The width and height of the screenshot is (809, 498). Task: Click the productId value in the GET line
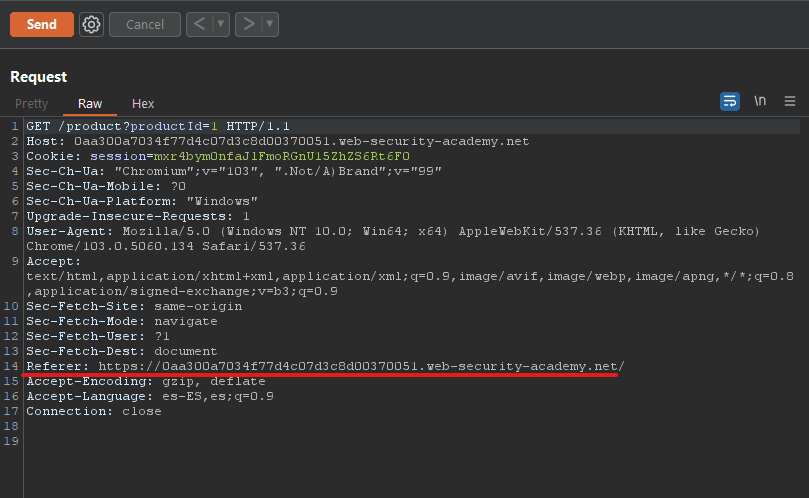click(214, 127)
